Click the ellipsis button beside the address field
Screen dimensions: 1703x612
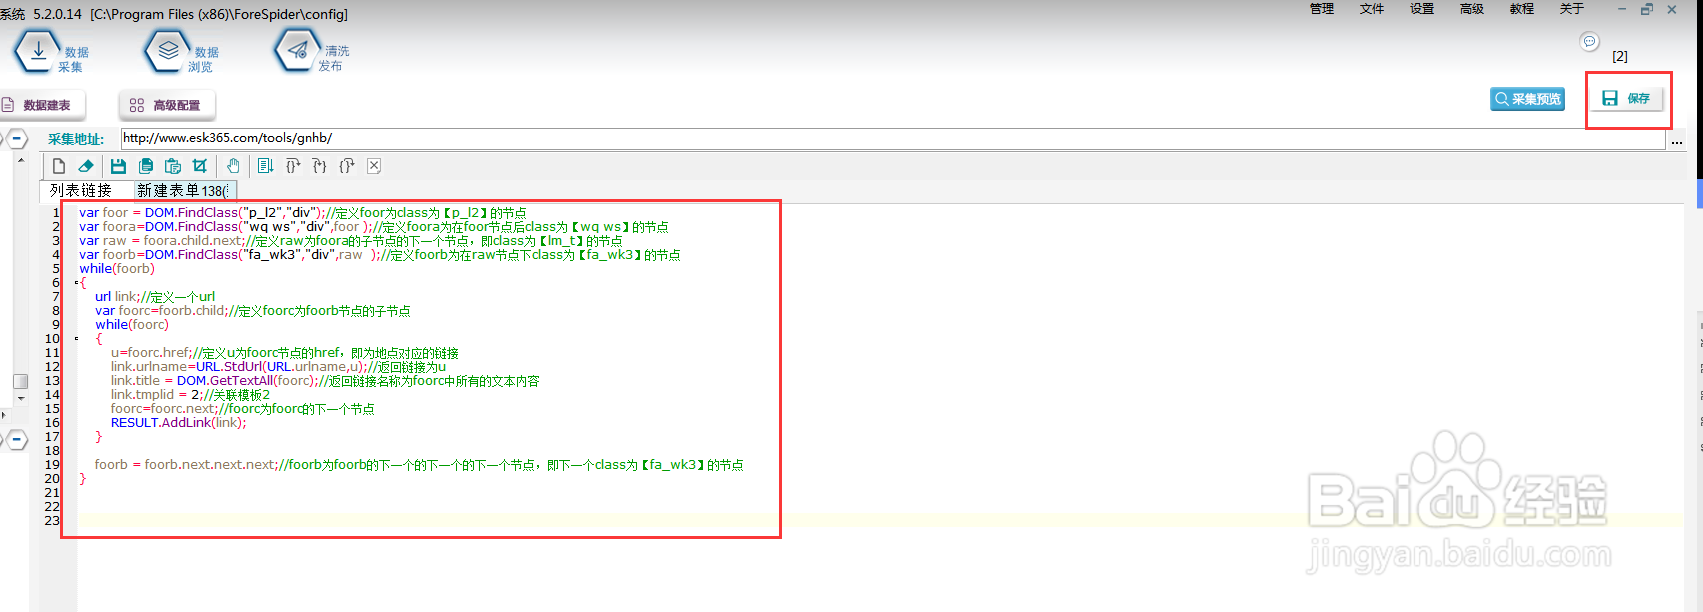[x=1677, y=141]
